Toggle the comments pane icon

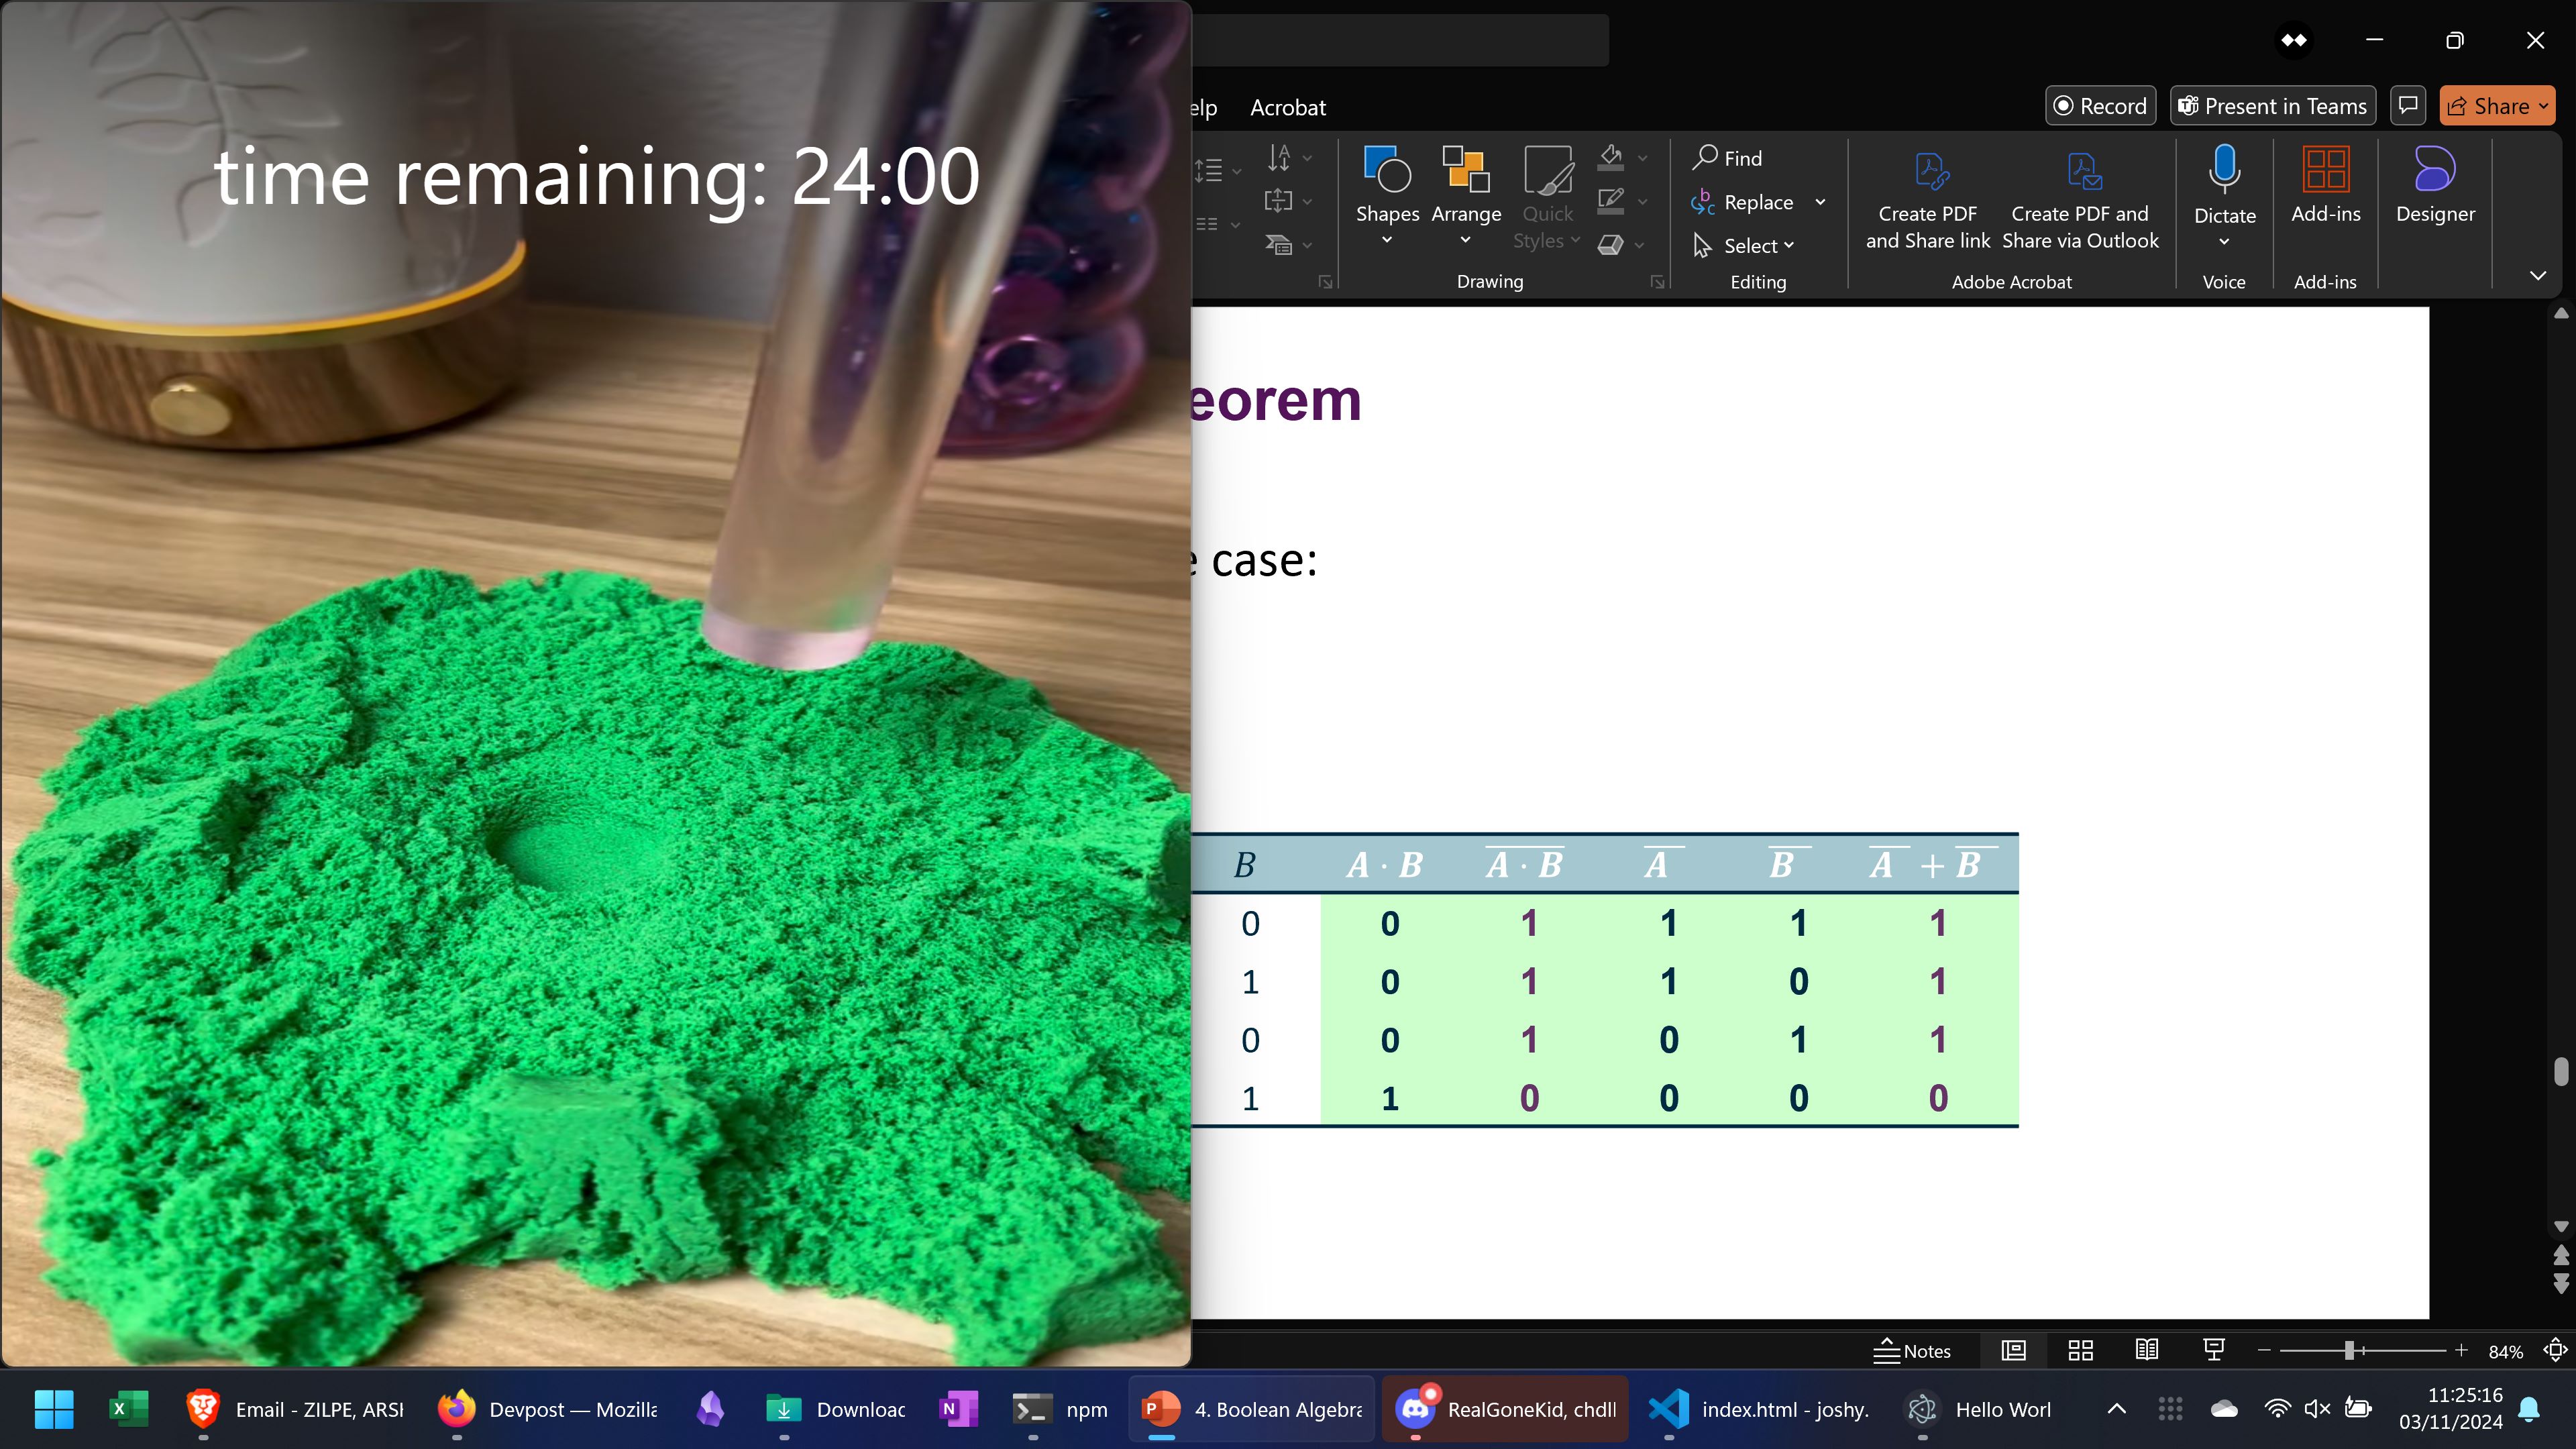(2408, 105)
